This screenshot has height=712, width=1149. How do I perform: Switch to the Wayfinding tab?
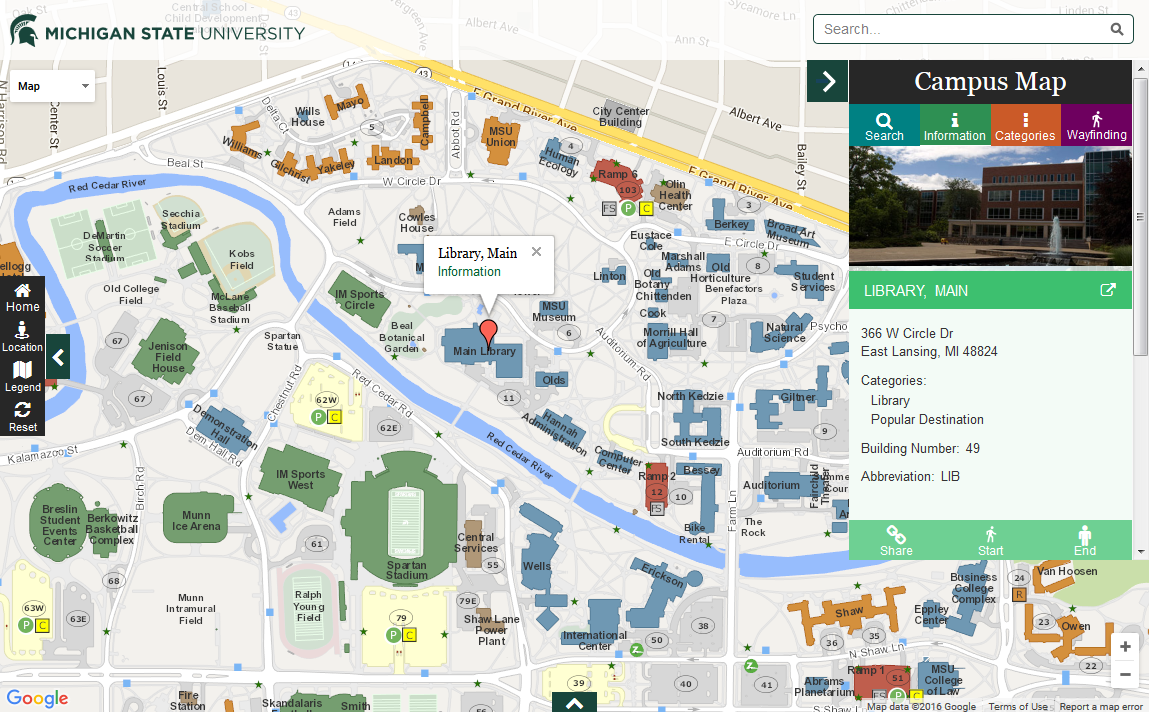(x=1096, y=125)
